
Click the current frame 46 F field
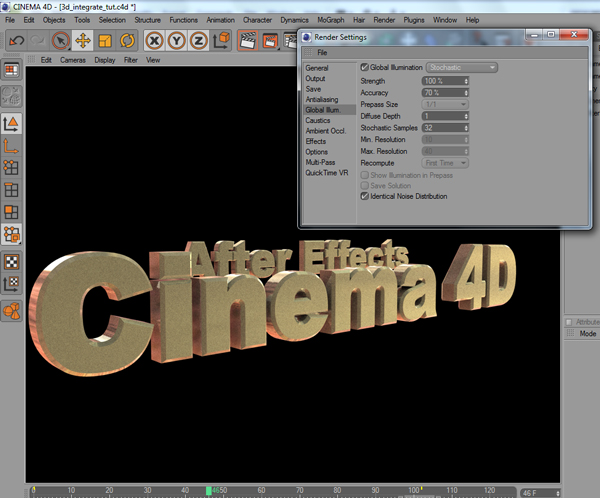[x=538, y=493]
